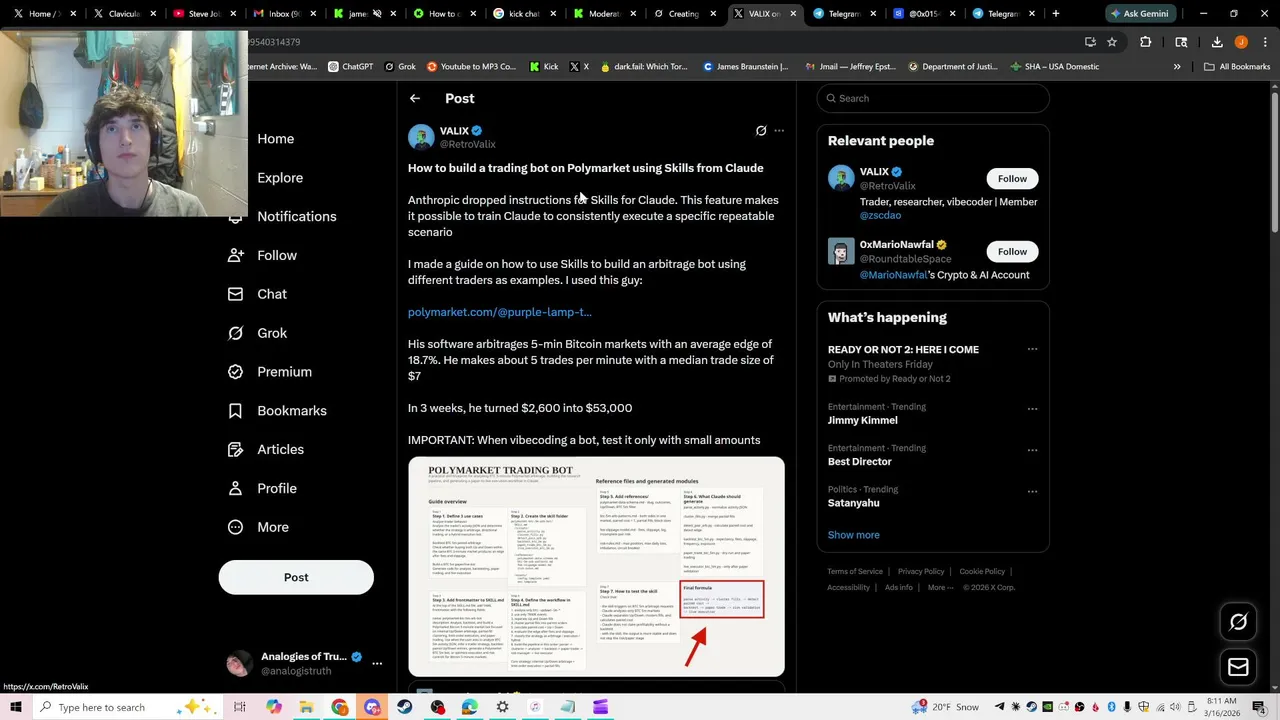Follow VALIX in Relevant people
This screenshot has height=720, width=1280.
click(x=1012, y=179)
